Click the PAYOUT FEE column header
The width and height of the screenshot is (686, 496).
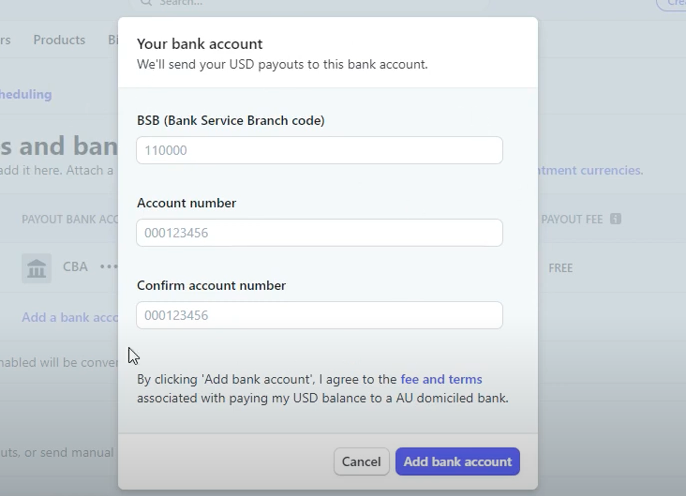(573, 218)
